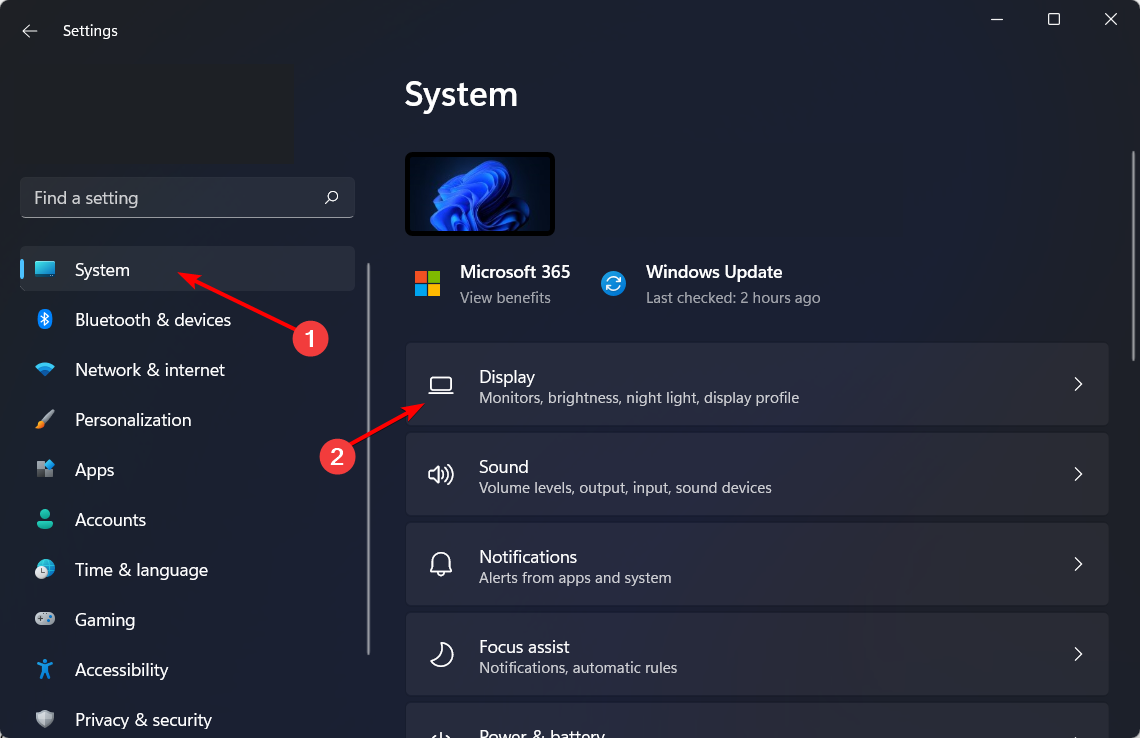
Task: Click the search magnifier icon
Action: pyautogui.click(x=332, y=197)
